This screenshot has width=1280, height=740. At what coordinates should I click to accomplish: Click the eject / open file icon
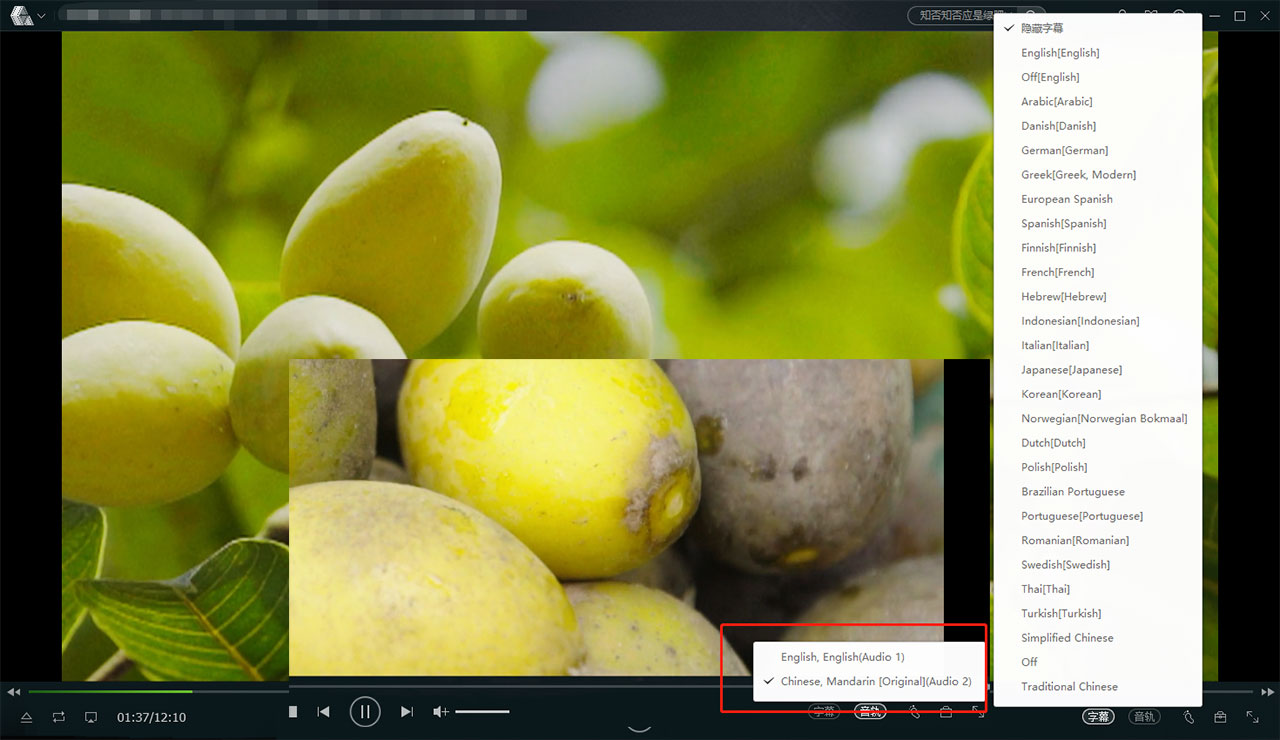(x=27, y=717)
